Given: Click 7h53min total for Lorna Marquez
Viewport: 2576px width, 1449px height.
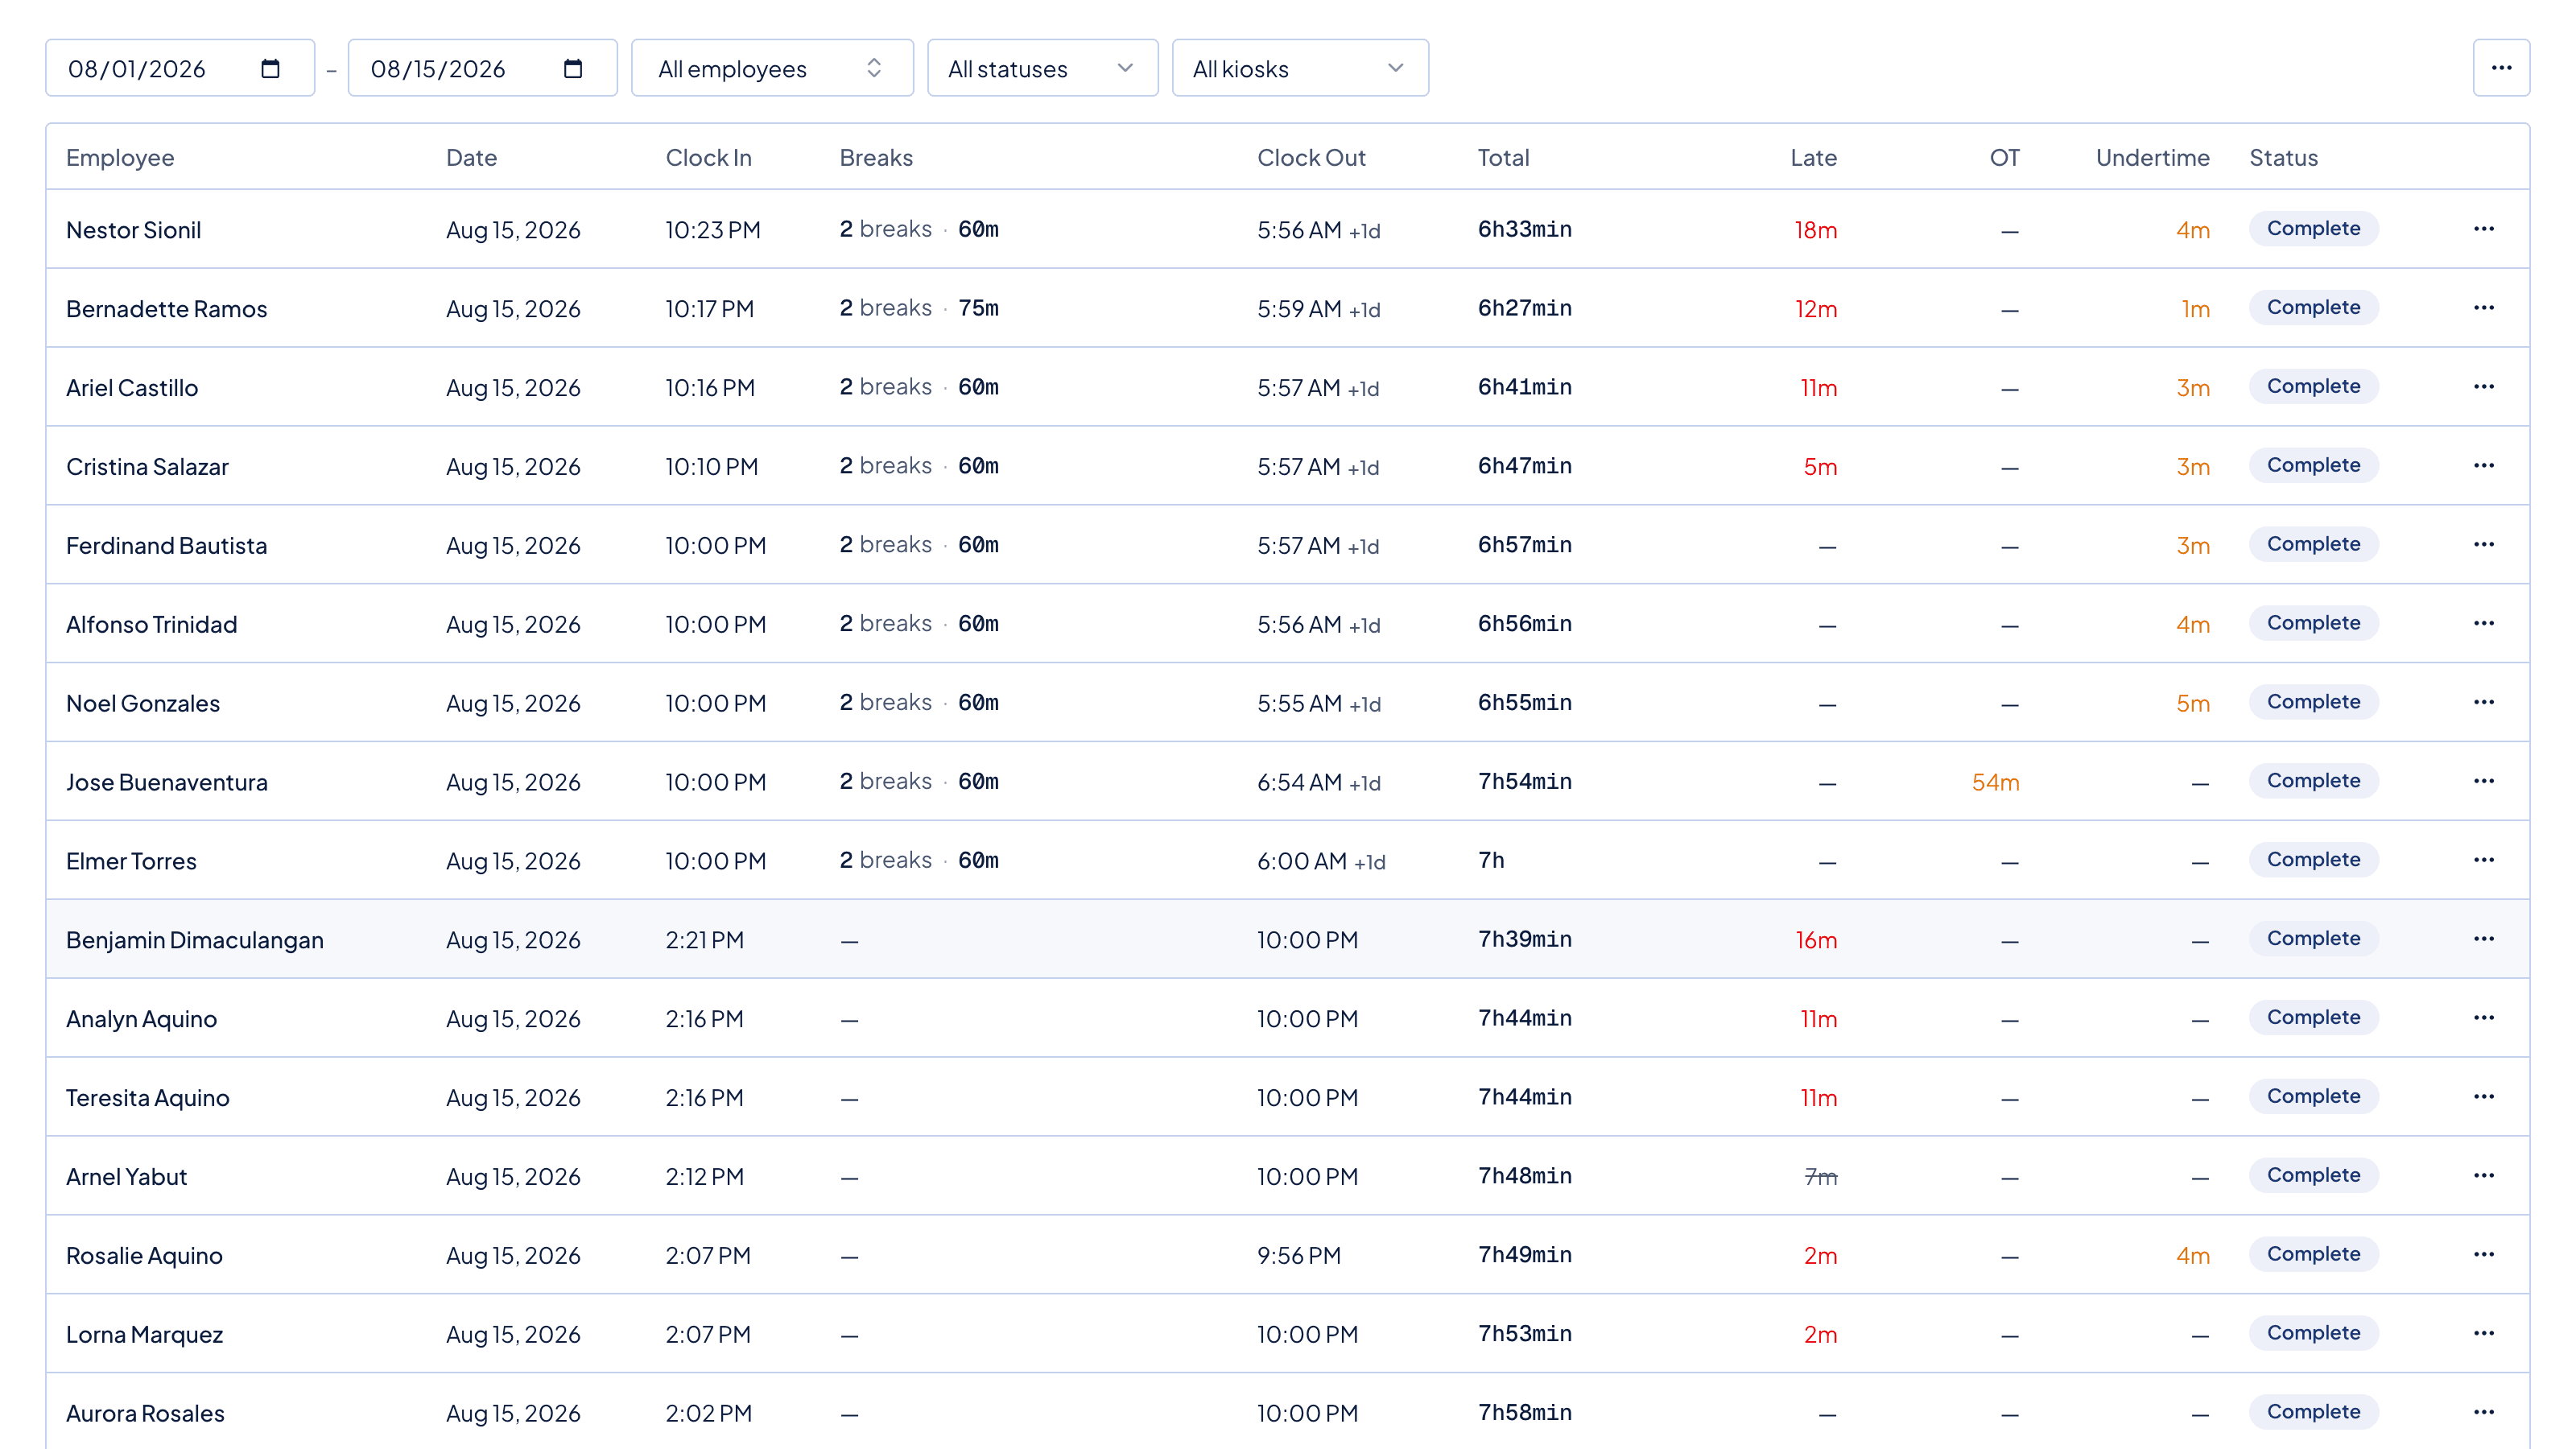Looking at the screenshot, I should (x=1525, y=1333).
